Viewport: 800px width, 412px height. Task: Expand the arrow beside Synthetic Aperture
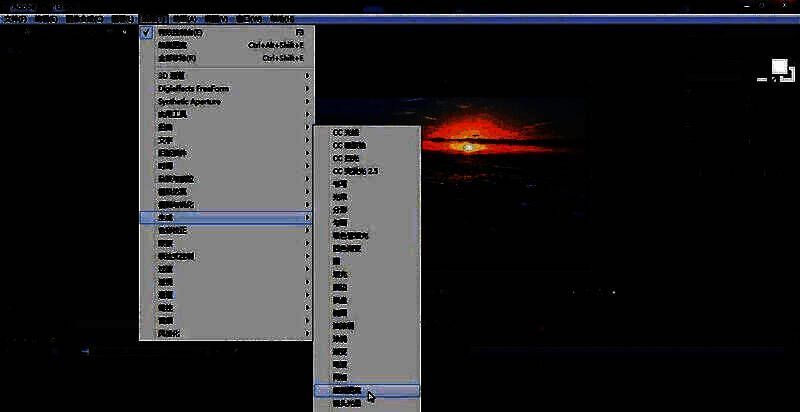307,101
